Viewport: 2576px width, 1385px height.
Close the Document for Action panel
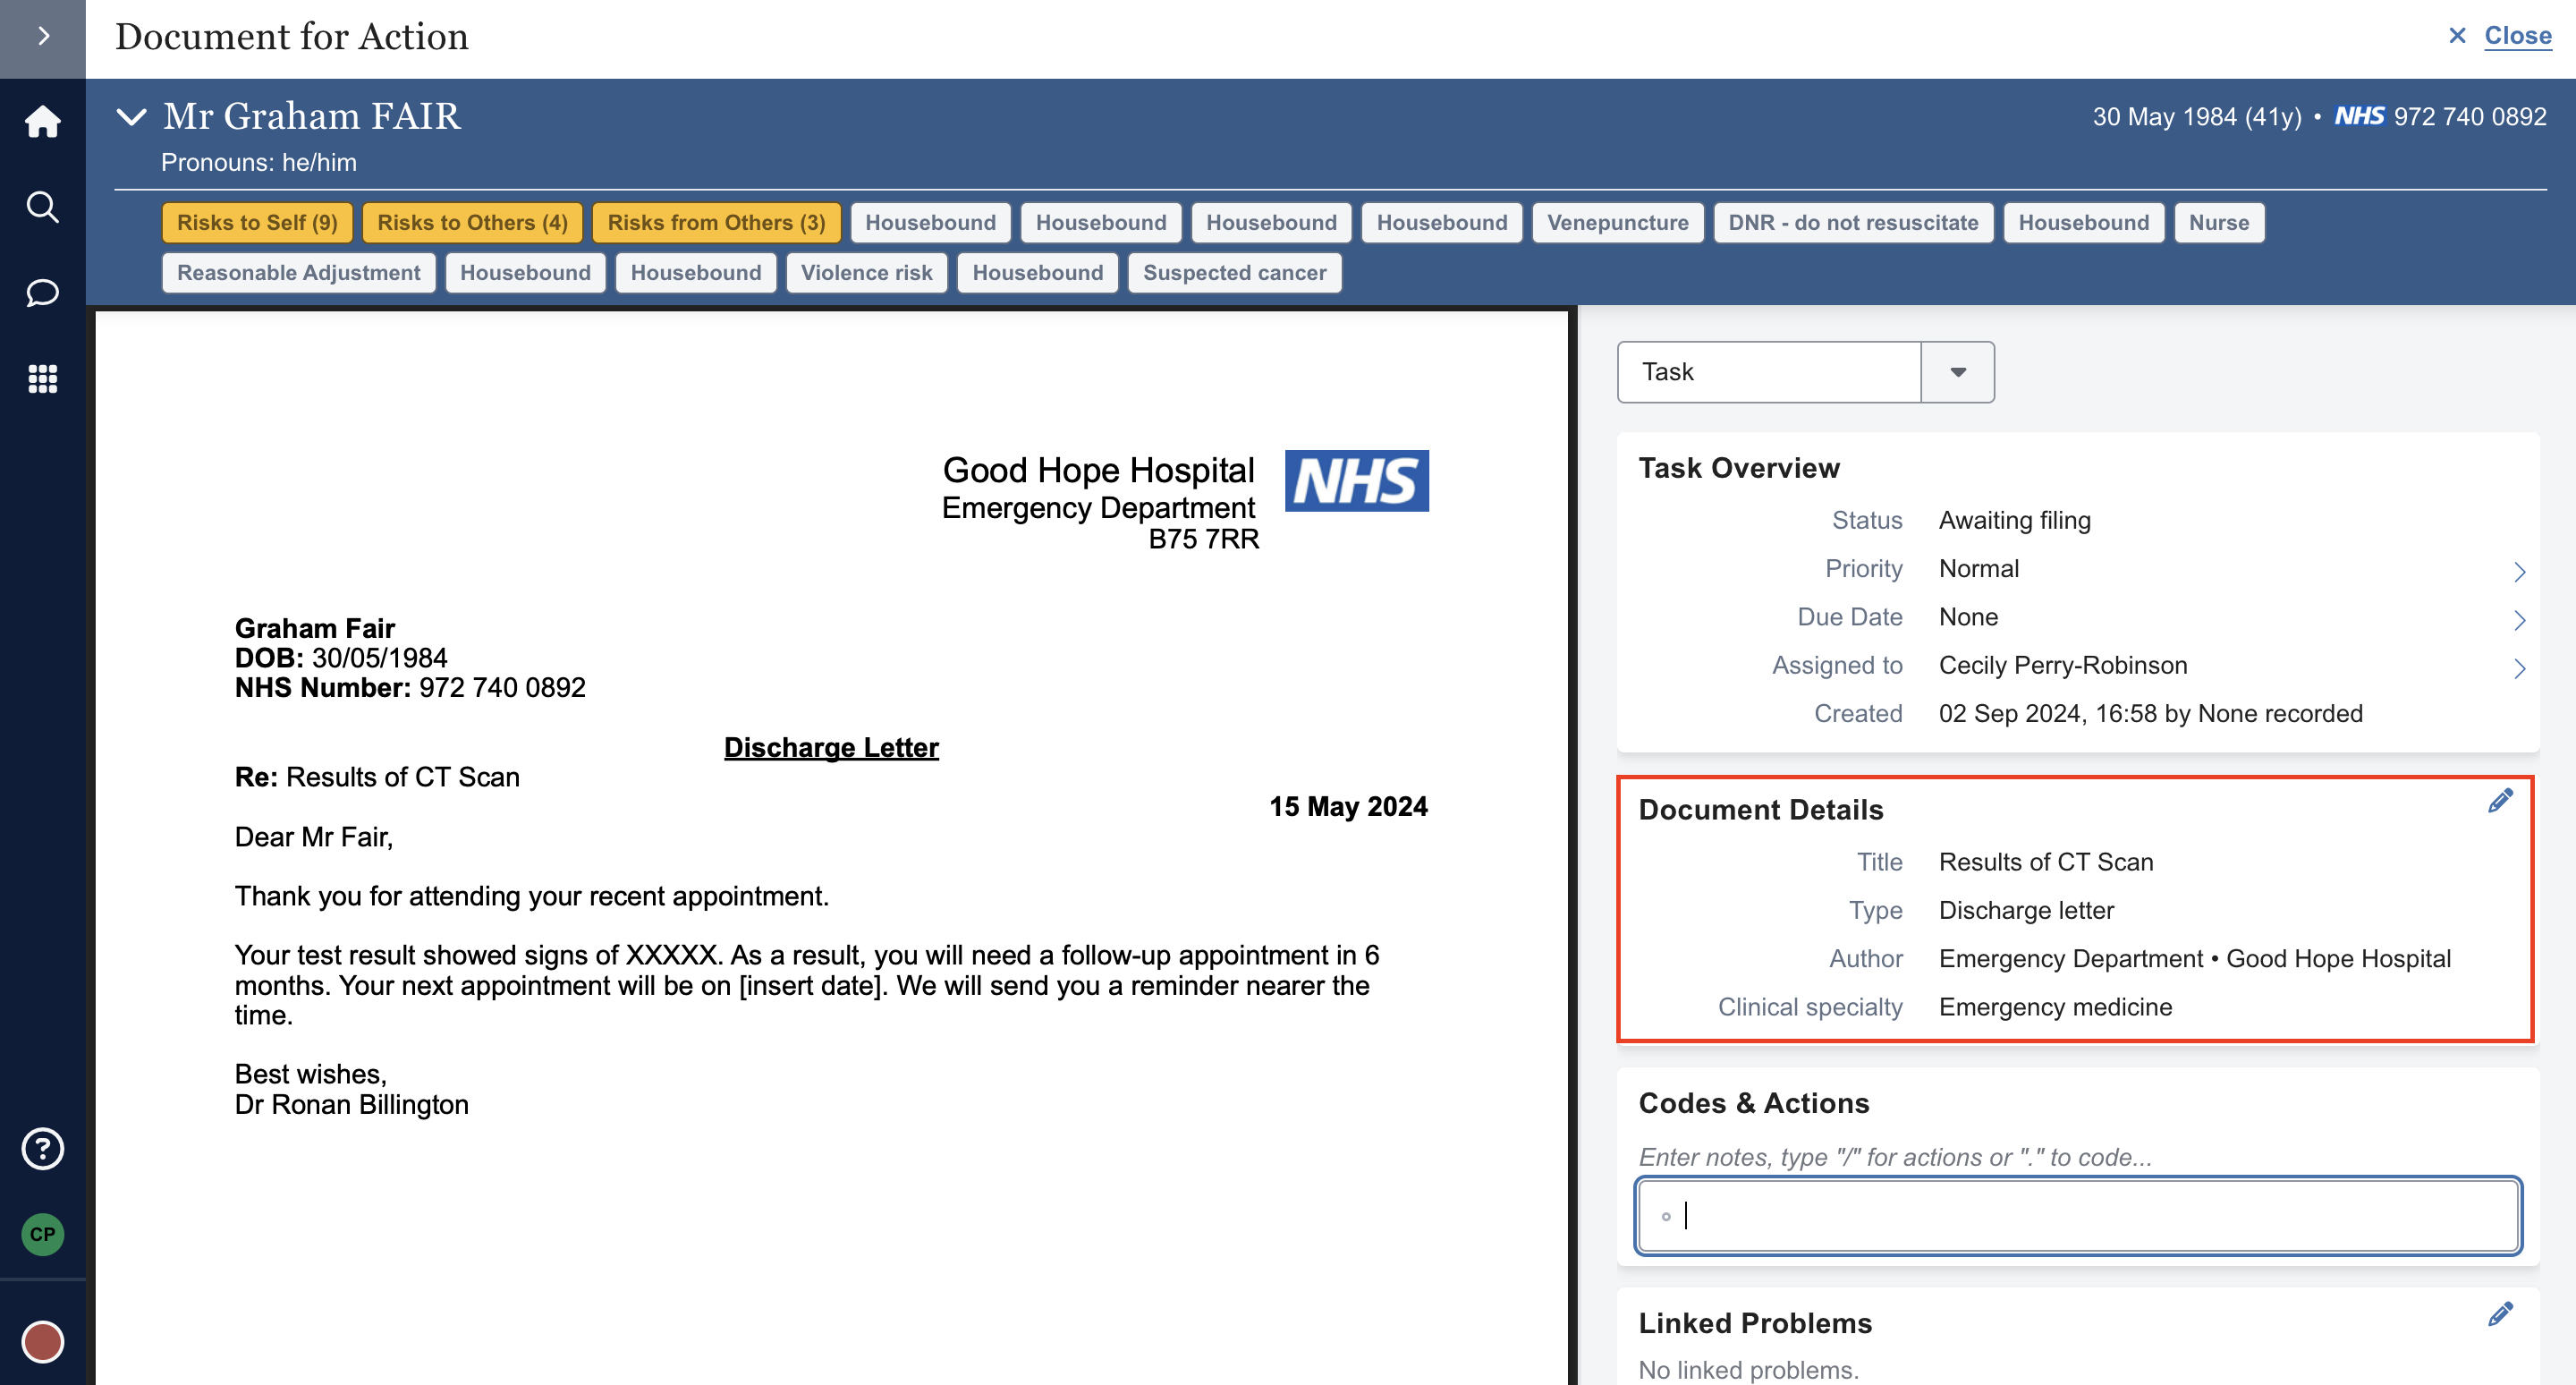[x=2499, y=36]
